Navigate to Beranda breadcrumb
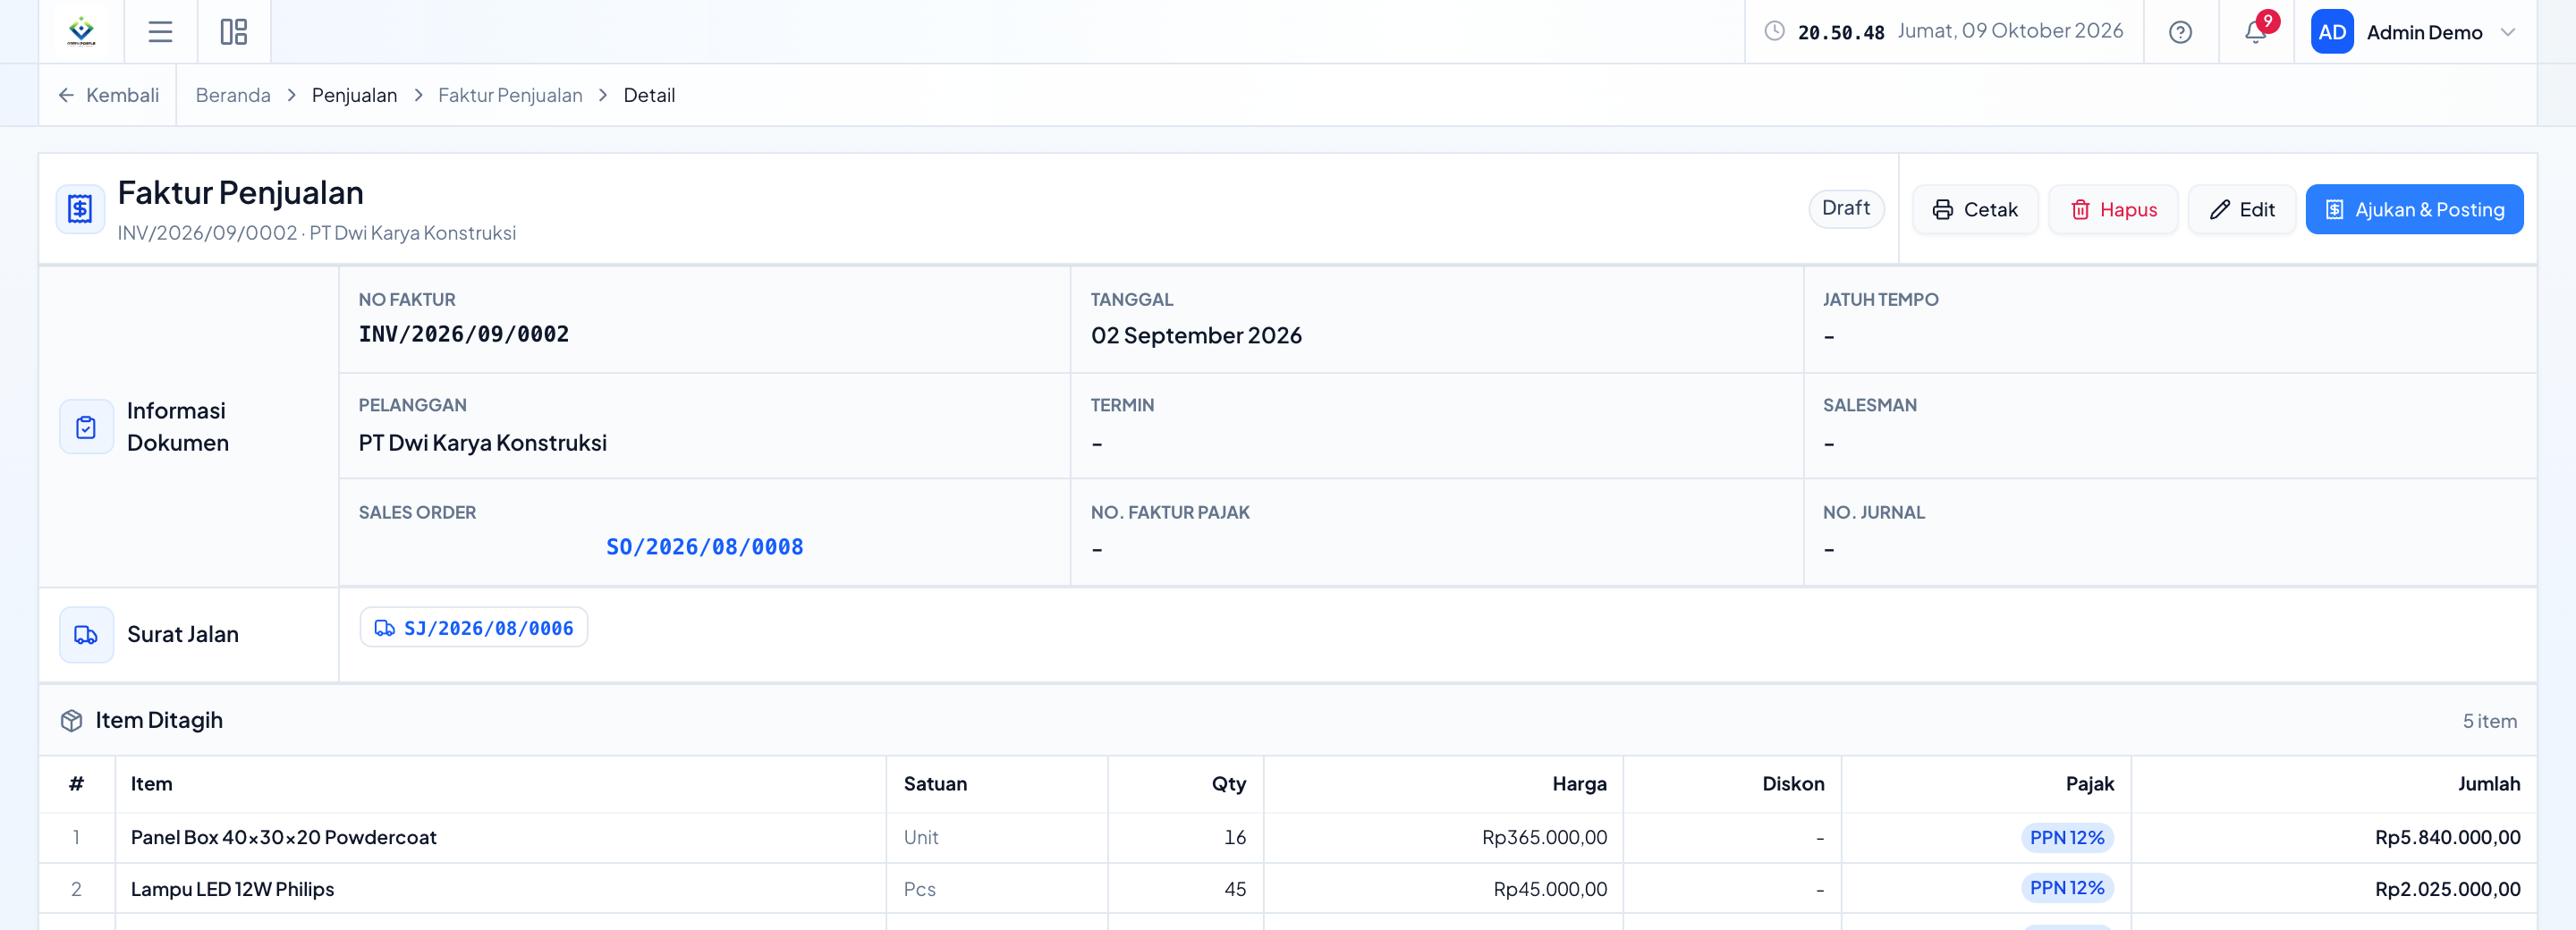Viewport: 2576px width, 930px height. tap(233, 95)
